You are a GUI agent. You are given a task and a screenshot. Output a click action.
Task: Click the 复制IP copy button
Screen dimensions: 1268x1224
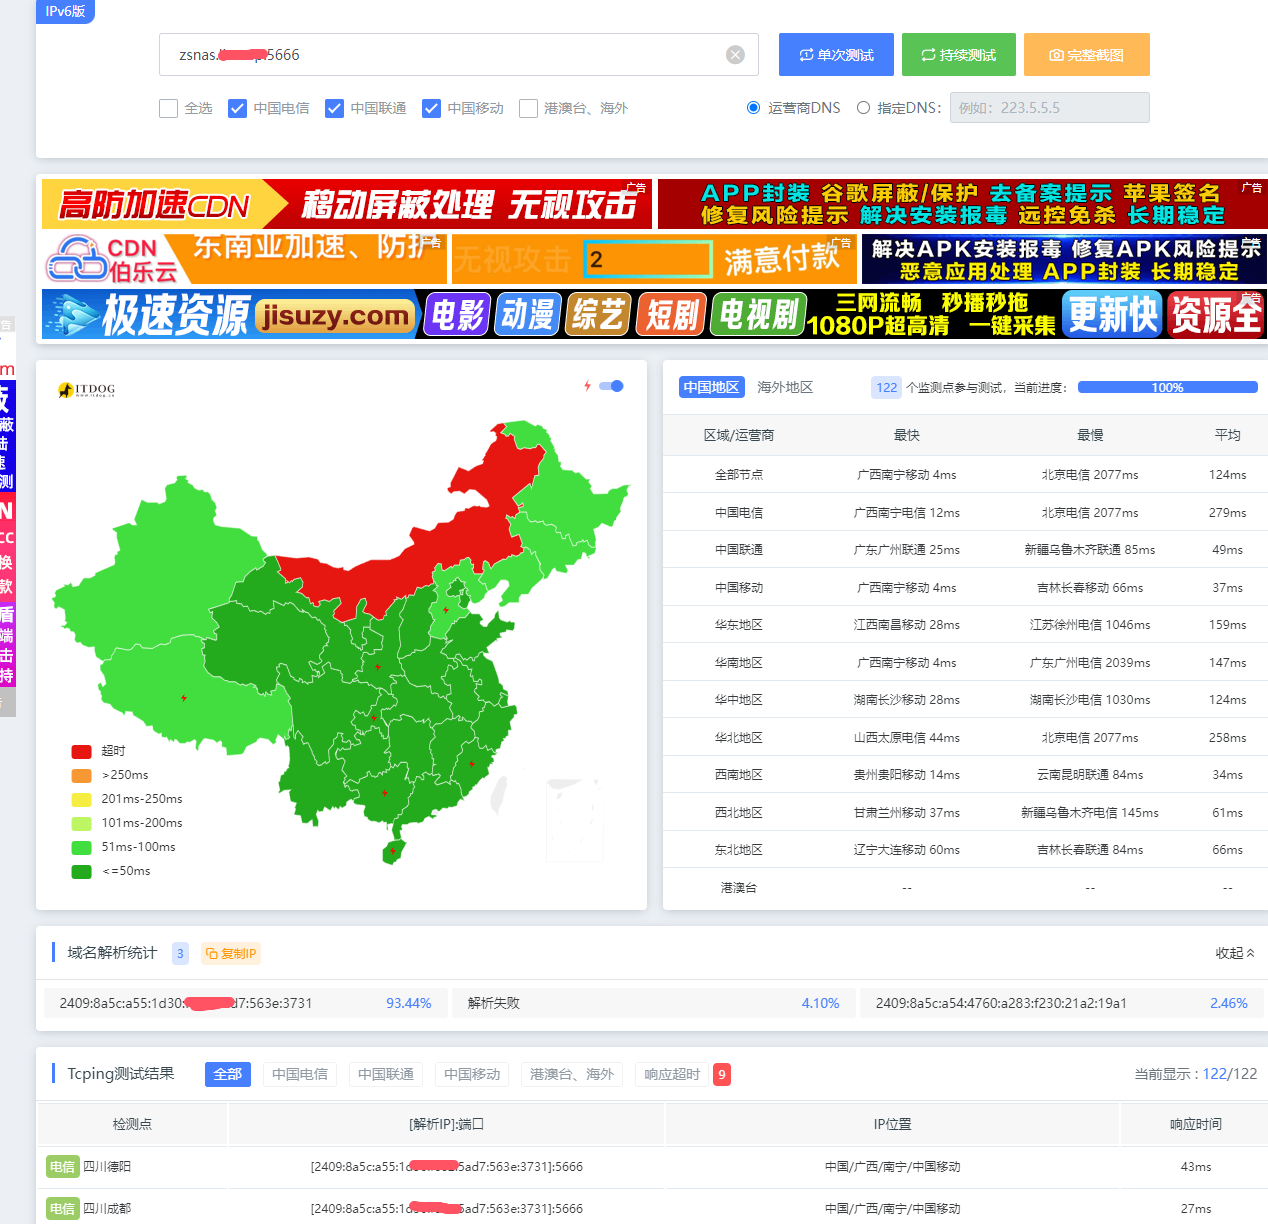point(231,953)
